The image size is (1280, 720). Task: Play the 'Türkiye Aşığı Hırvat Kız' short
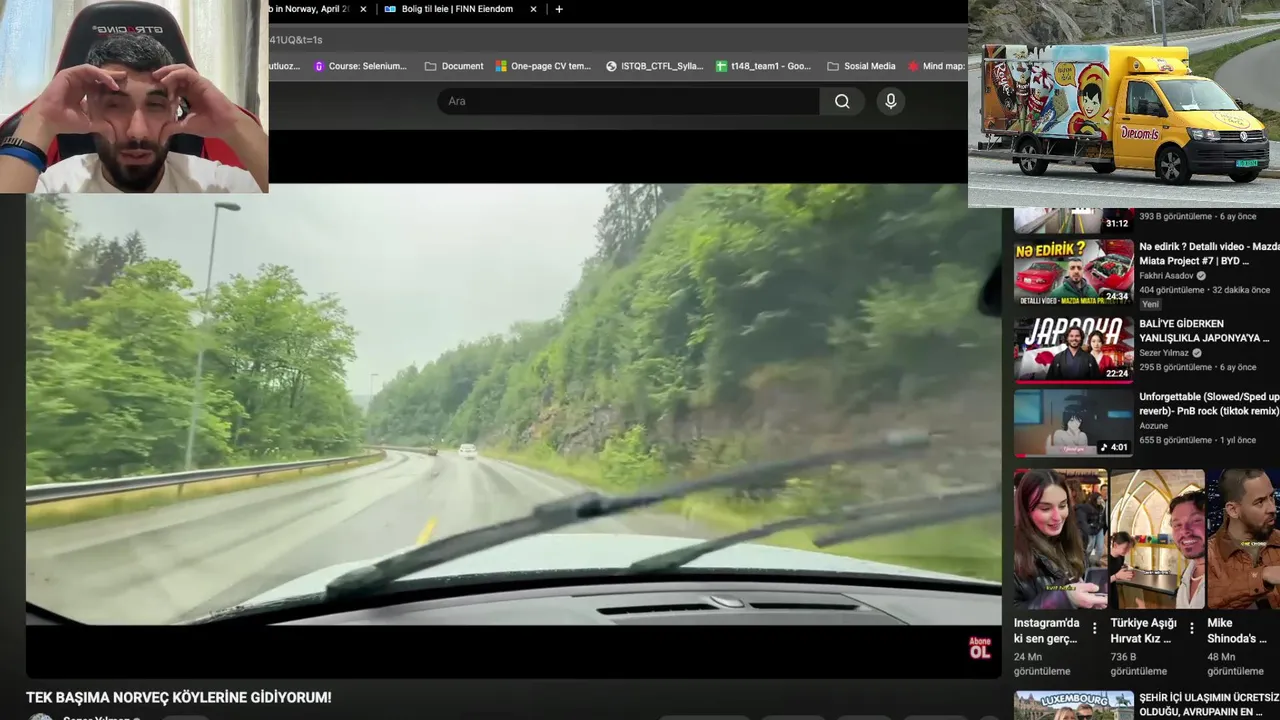1157,539
